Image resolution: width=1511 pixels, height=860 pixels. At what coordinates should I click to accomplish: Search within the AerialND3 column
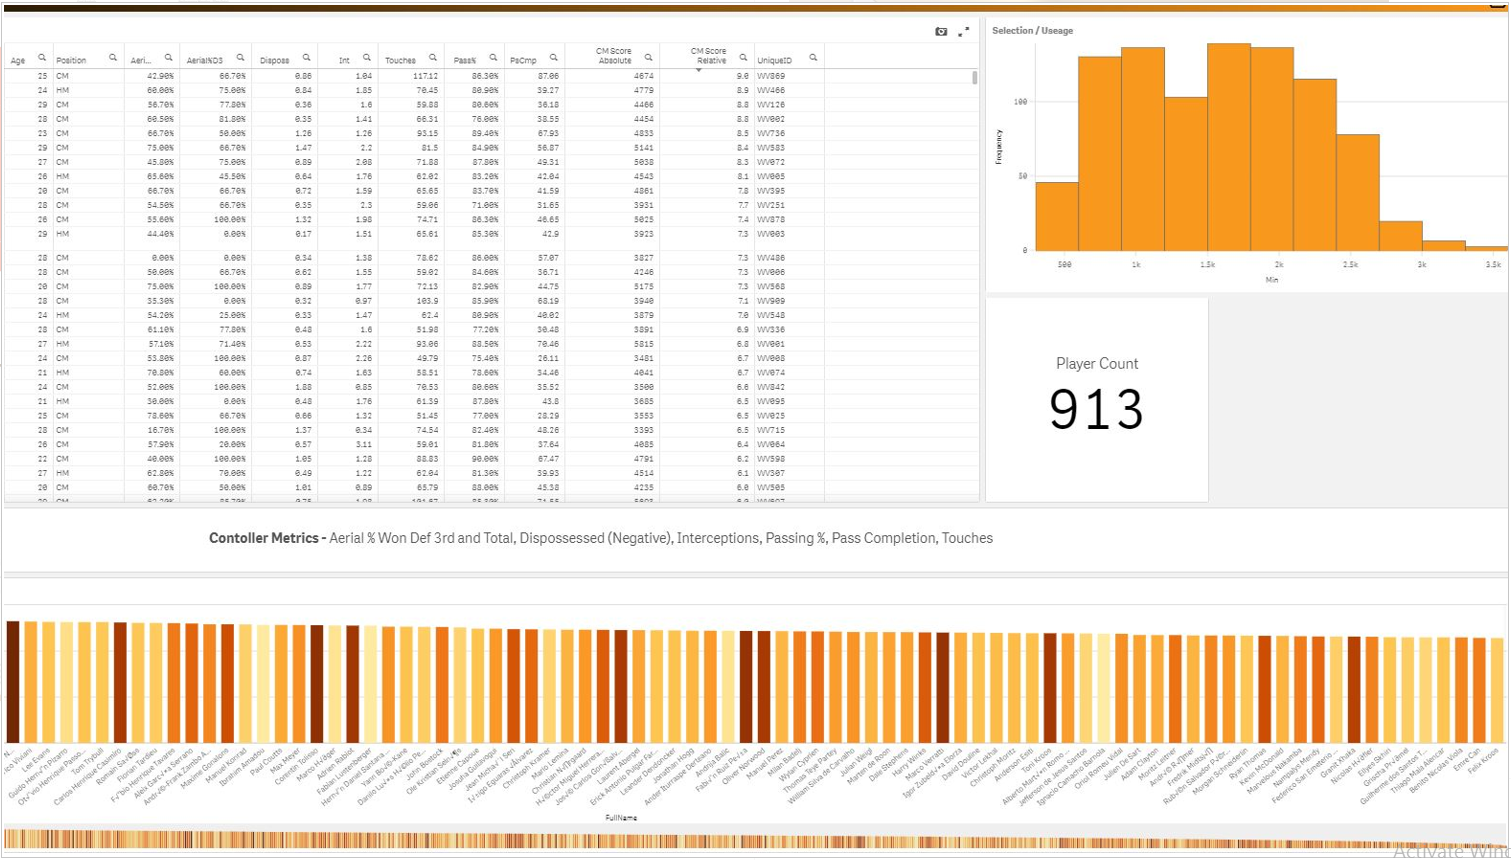pyautogui.click(x=240, y=58)
